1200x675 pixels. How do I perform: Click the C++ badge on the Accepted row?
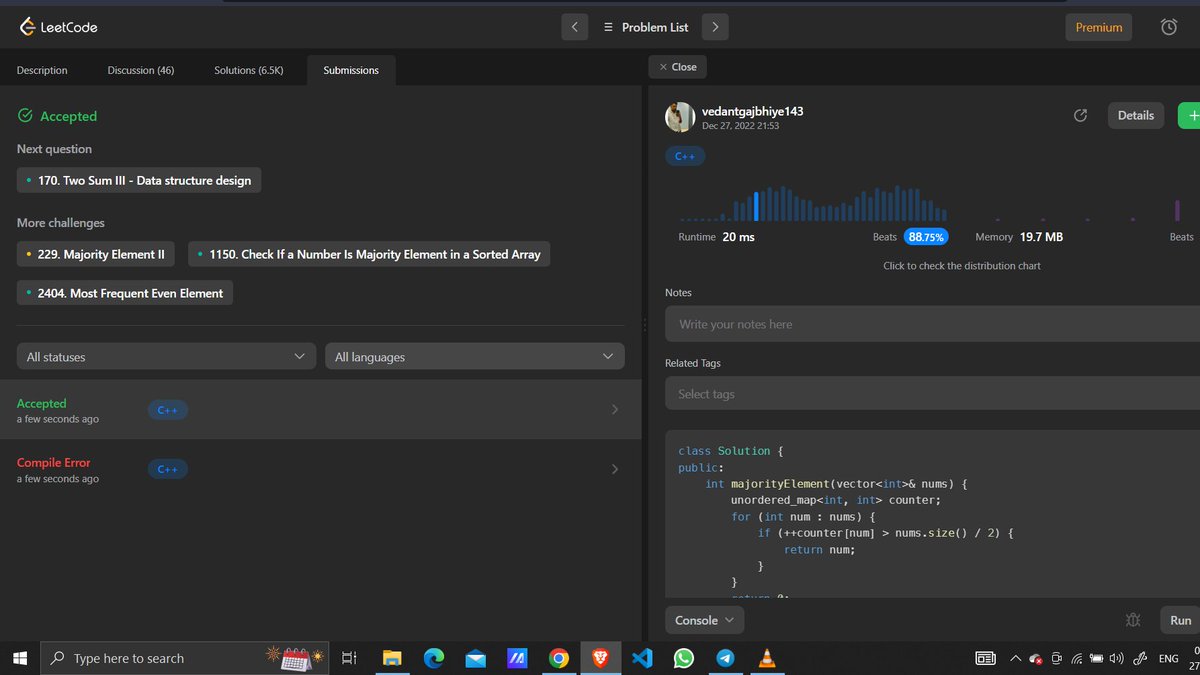point(167,410)
